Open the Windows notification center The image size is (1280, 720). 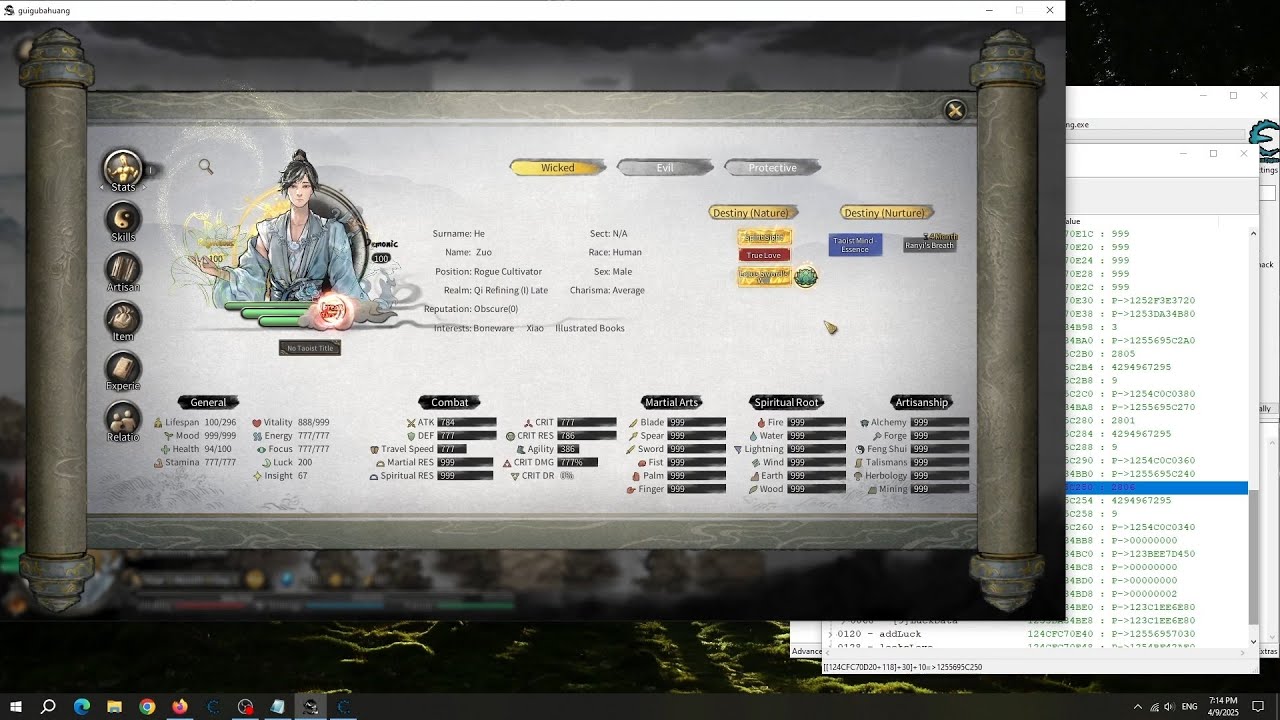click(1258, 706)
